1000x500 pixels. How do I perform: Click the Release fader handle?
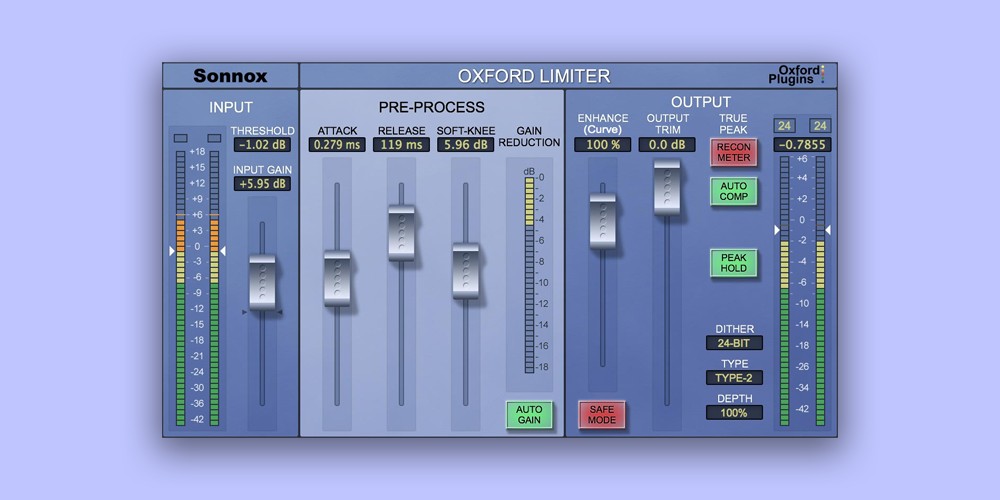point(401,232)
